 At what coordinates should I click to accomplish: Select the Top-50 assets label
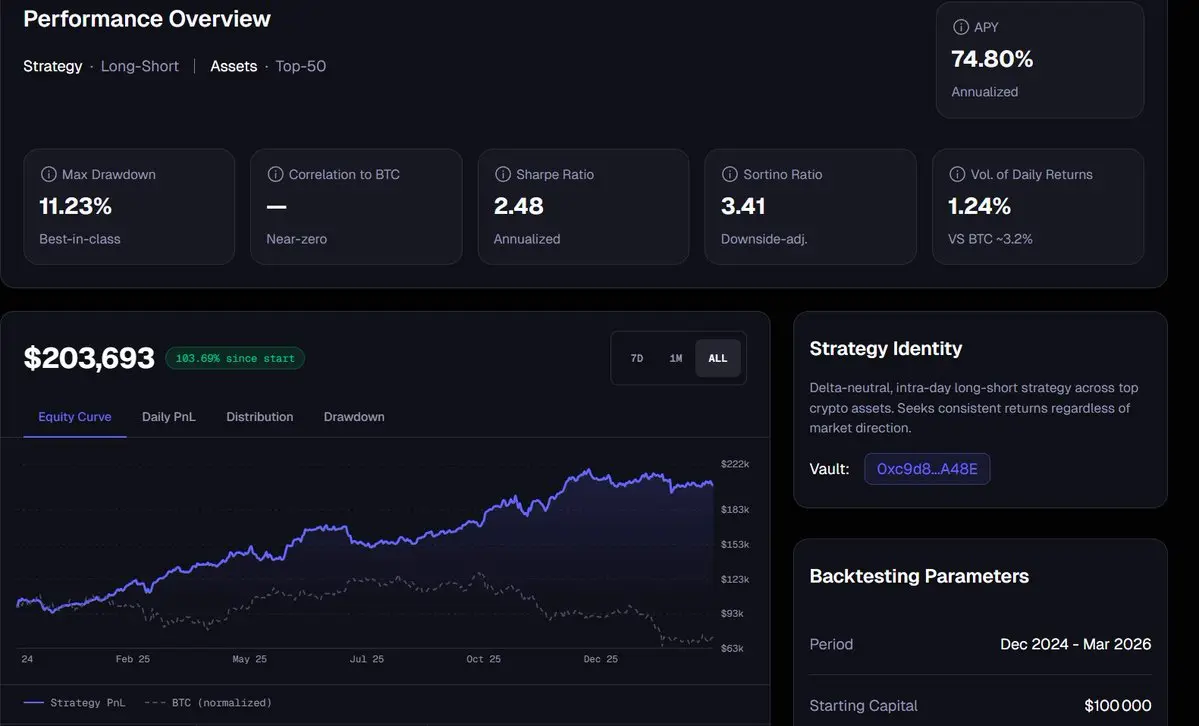pos(301,66)
